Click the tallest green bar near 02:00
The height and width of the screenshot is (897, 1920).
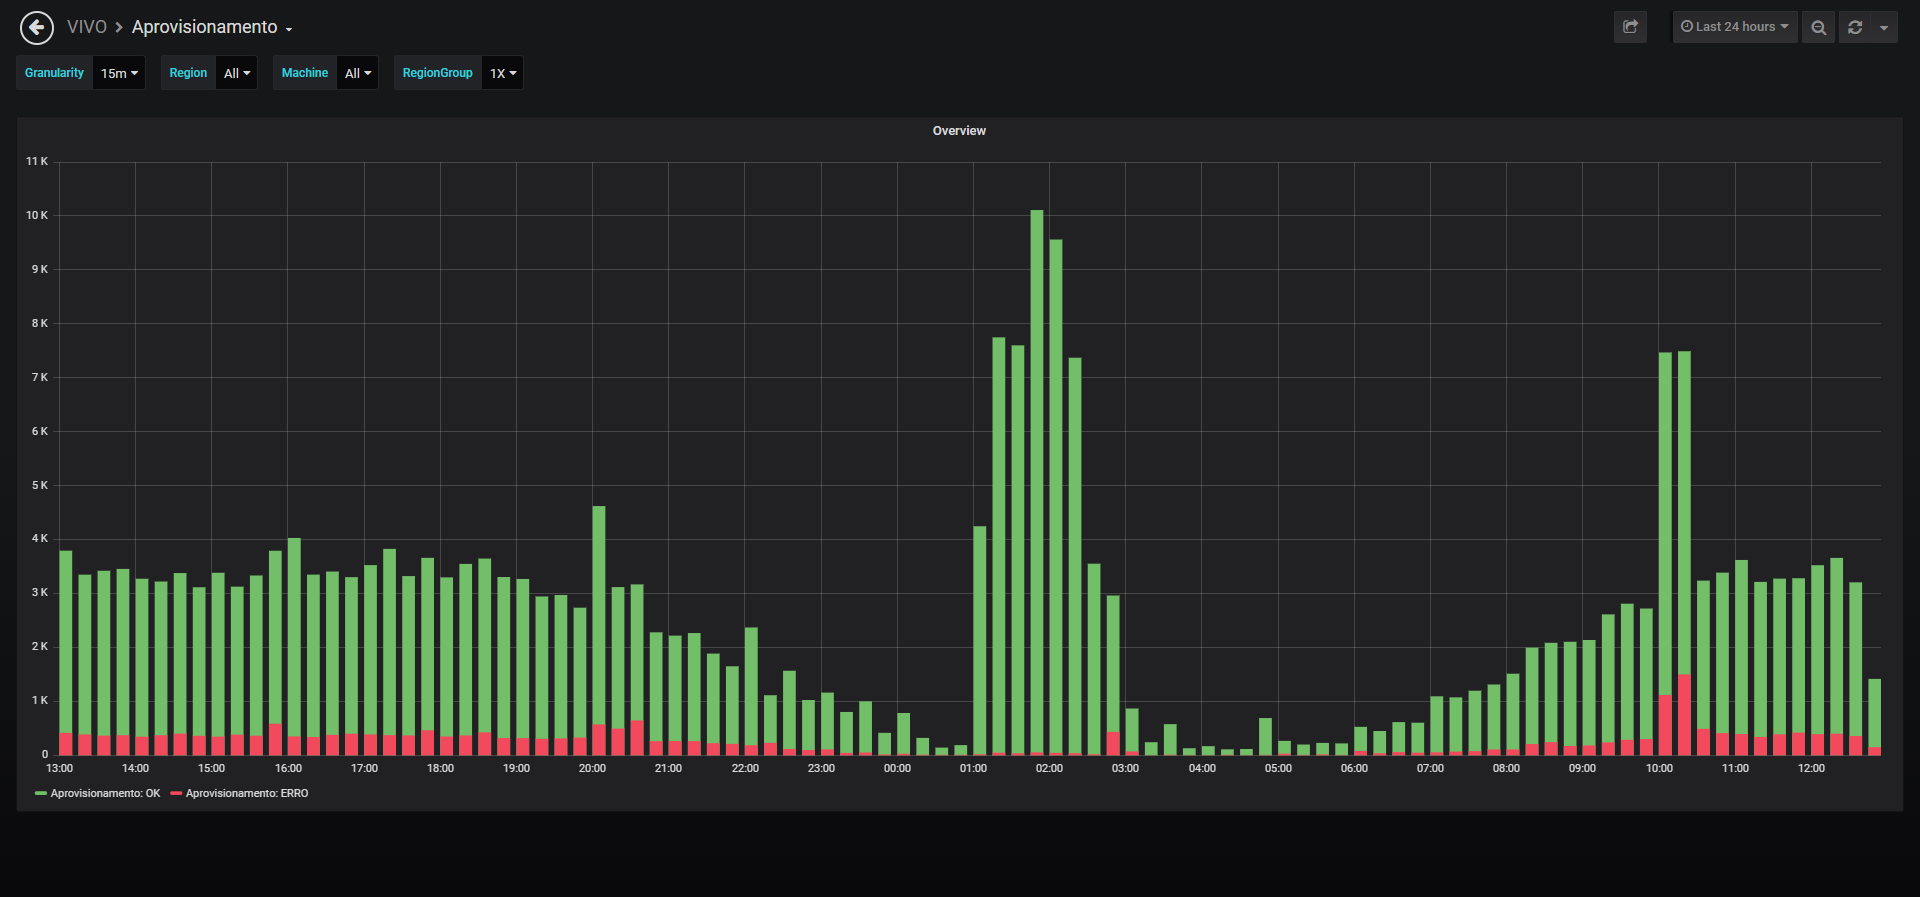pos(1037,480)
